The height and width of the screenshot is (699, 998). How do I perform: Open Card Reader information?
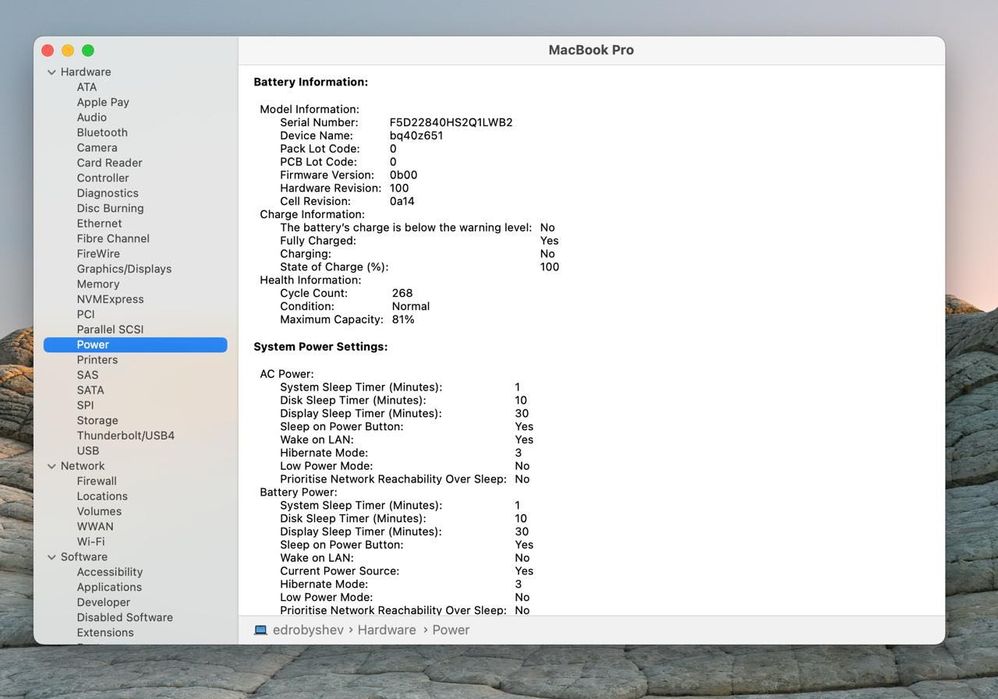coord(109,163)
